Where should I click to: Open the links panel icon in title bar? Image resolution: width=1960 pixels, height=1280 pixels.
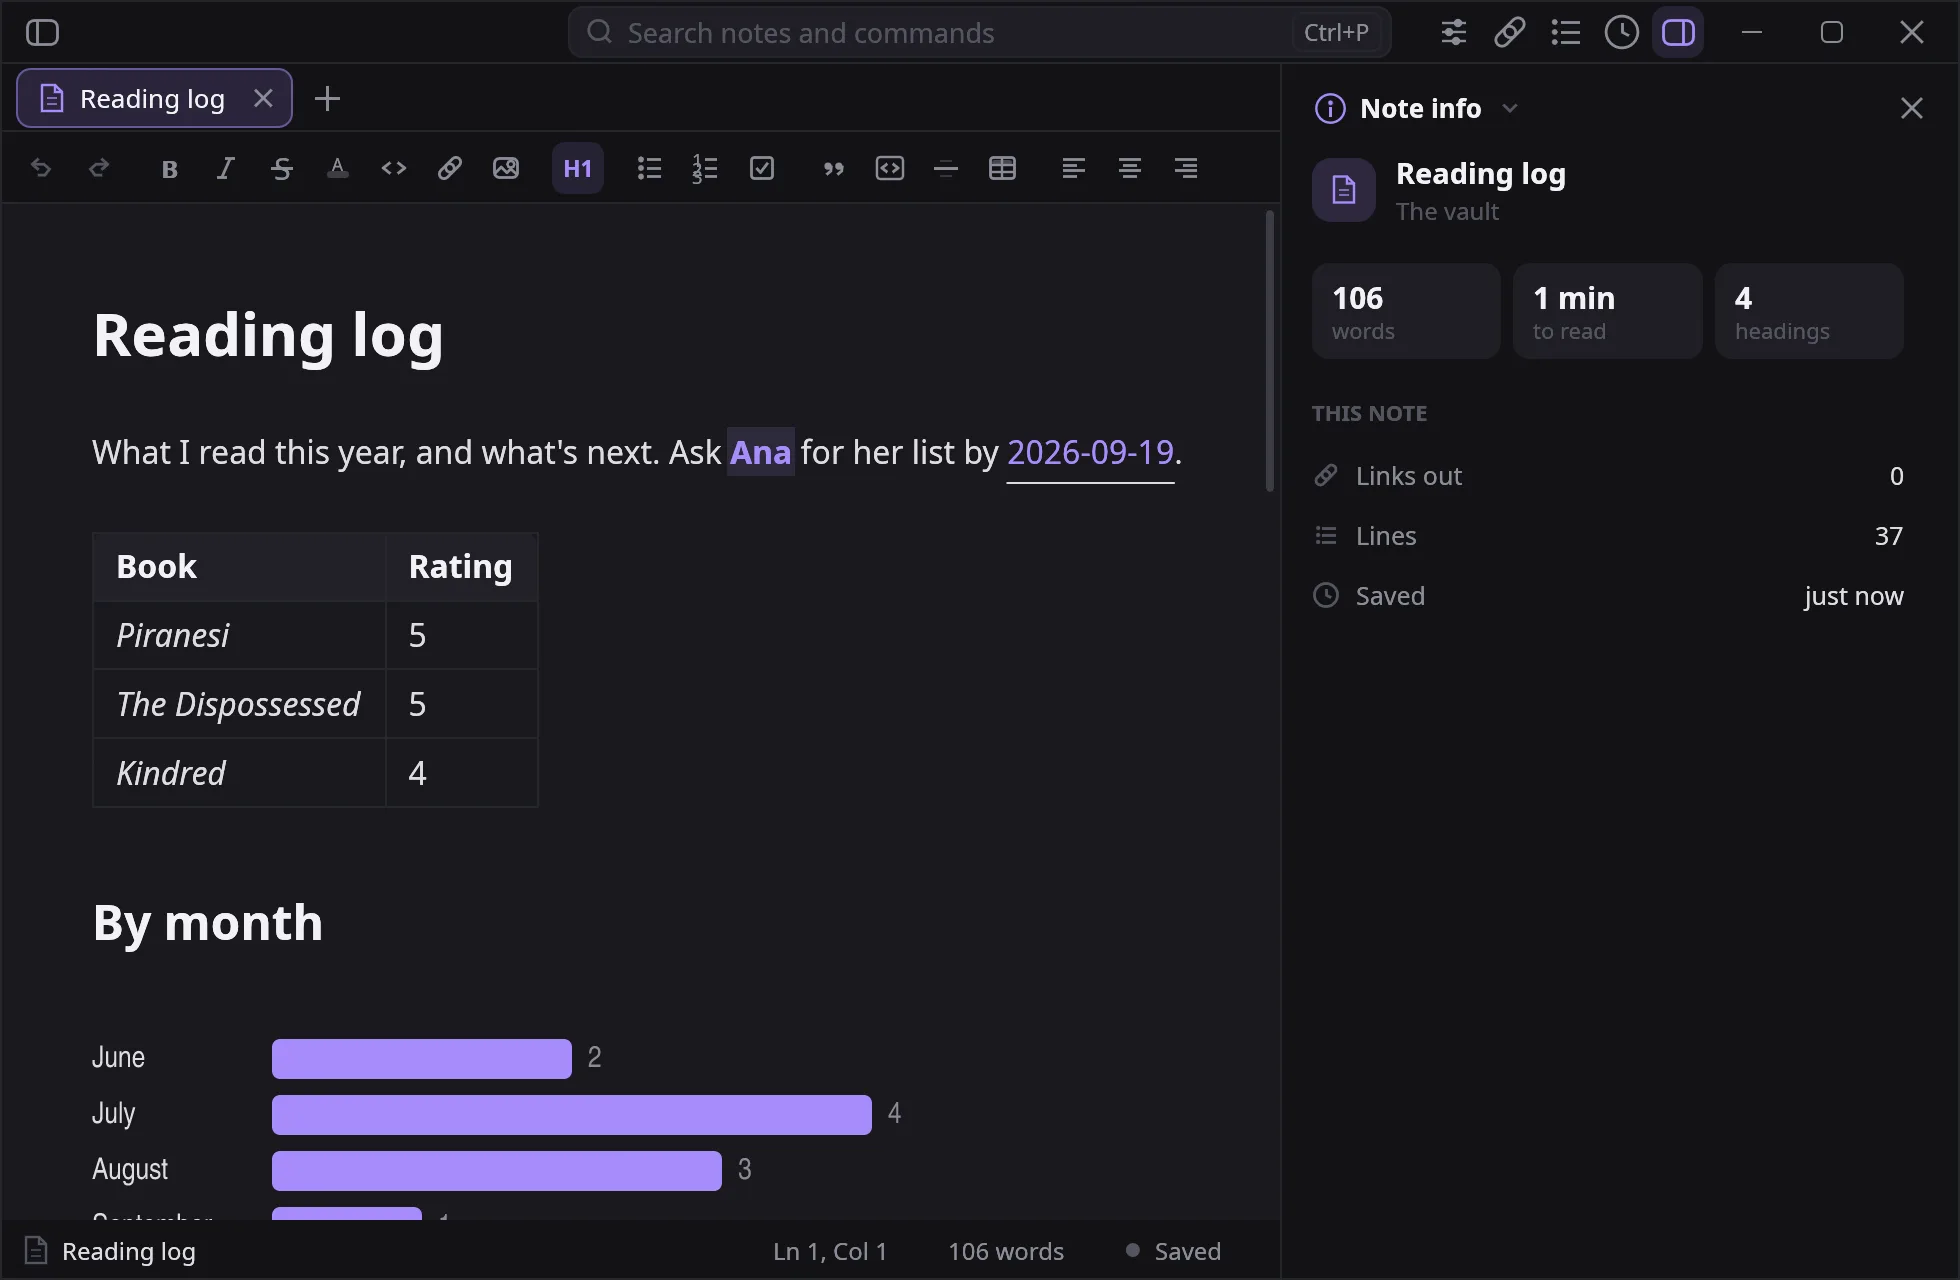[x=1510, y=33]
